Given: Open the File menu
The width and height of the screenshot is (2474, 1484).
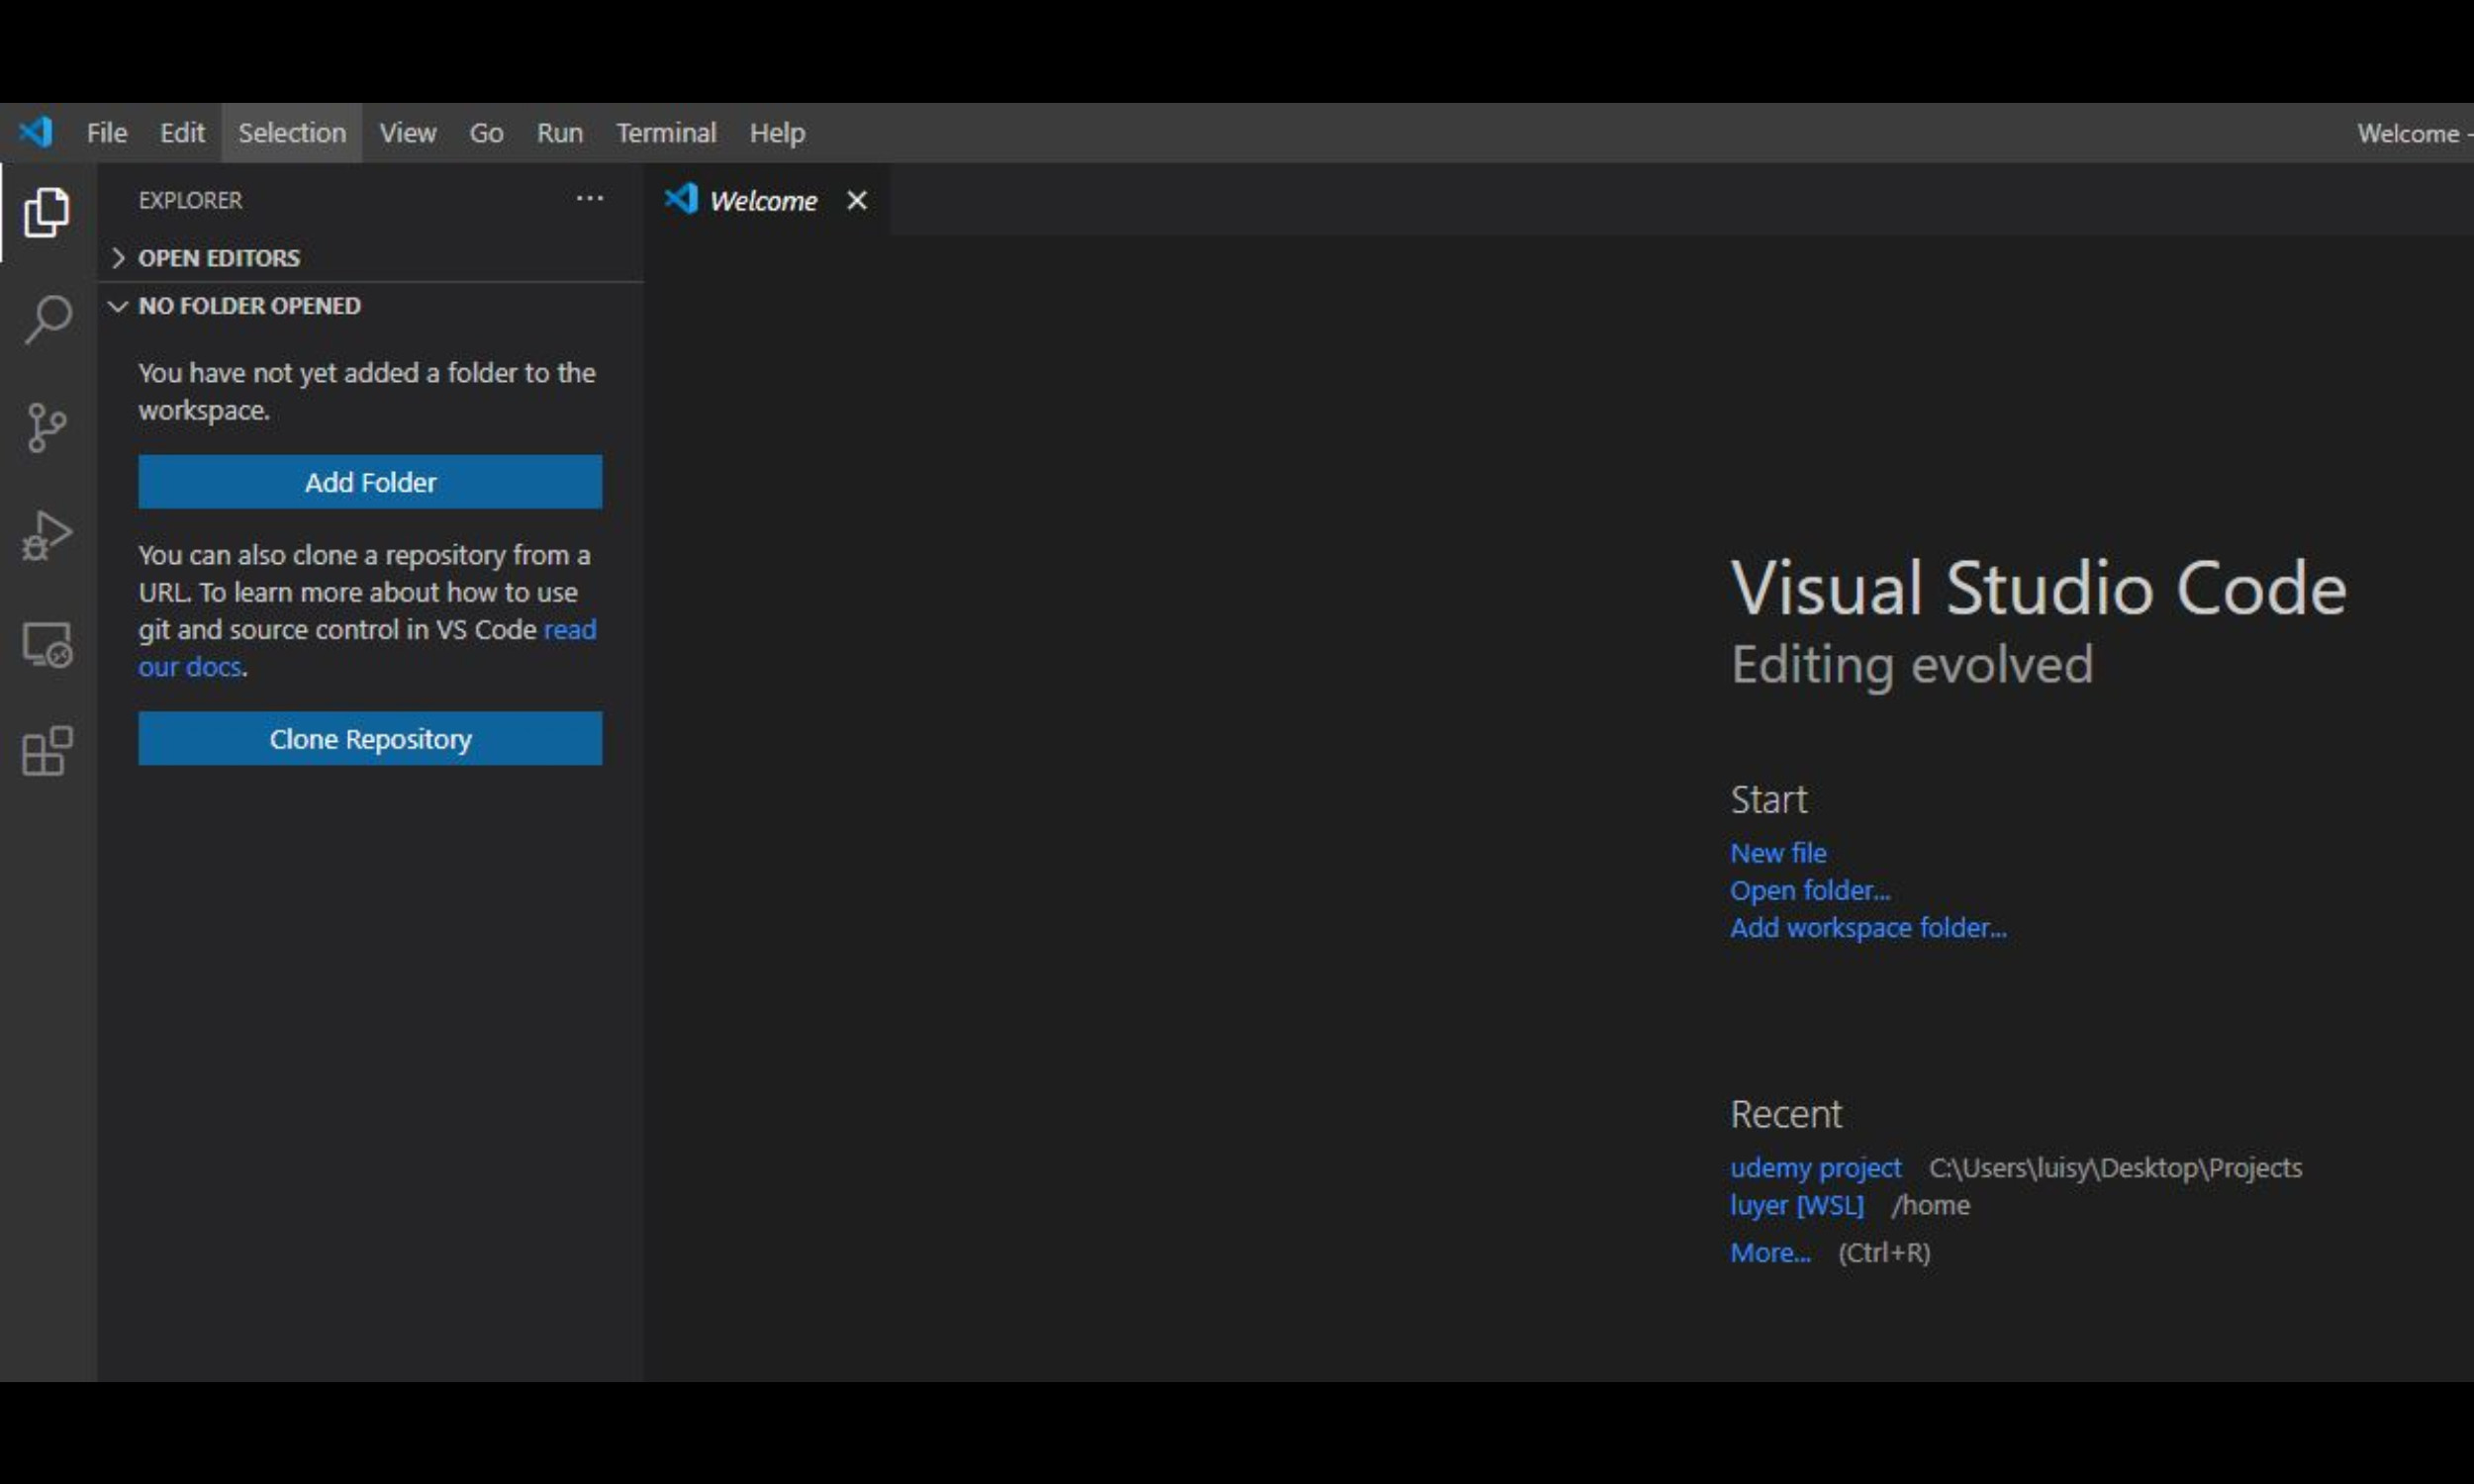Looking at the screenshot, I should (106, 133).
